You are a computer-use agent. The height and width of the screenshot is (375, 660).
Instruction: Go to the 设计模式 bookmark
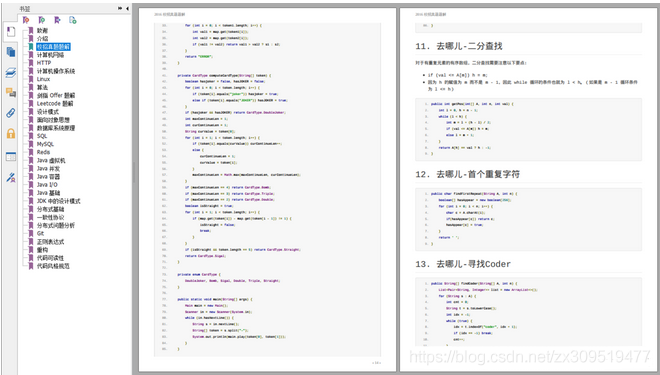tap(48, 112)
